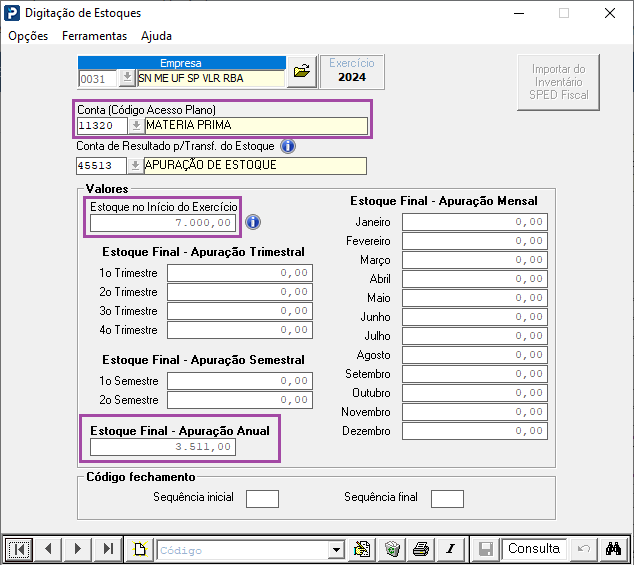This screenshot has width=635, height=565.
Task: Click the Conta code field 11320
Action: (102, 126)
